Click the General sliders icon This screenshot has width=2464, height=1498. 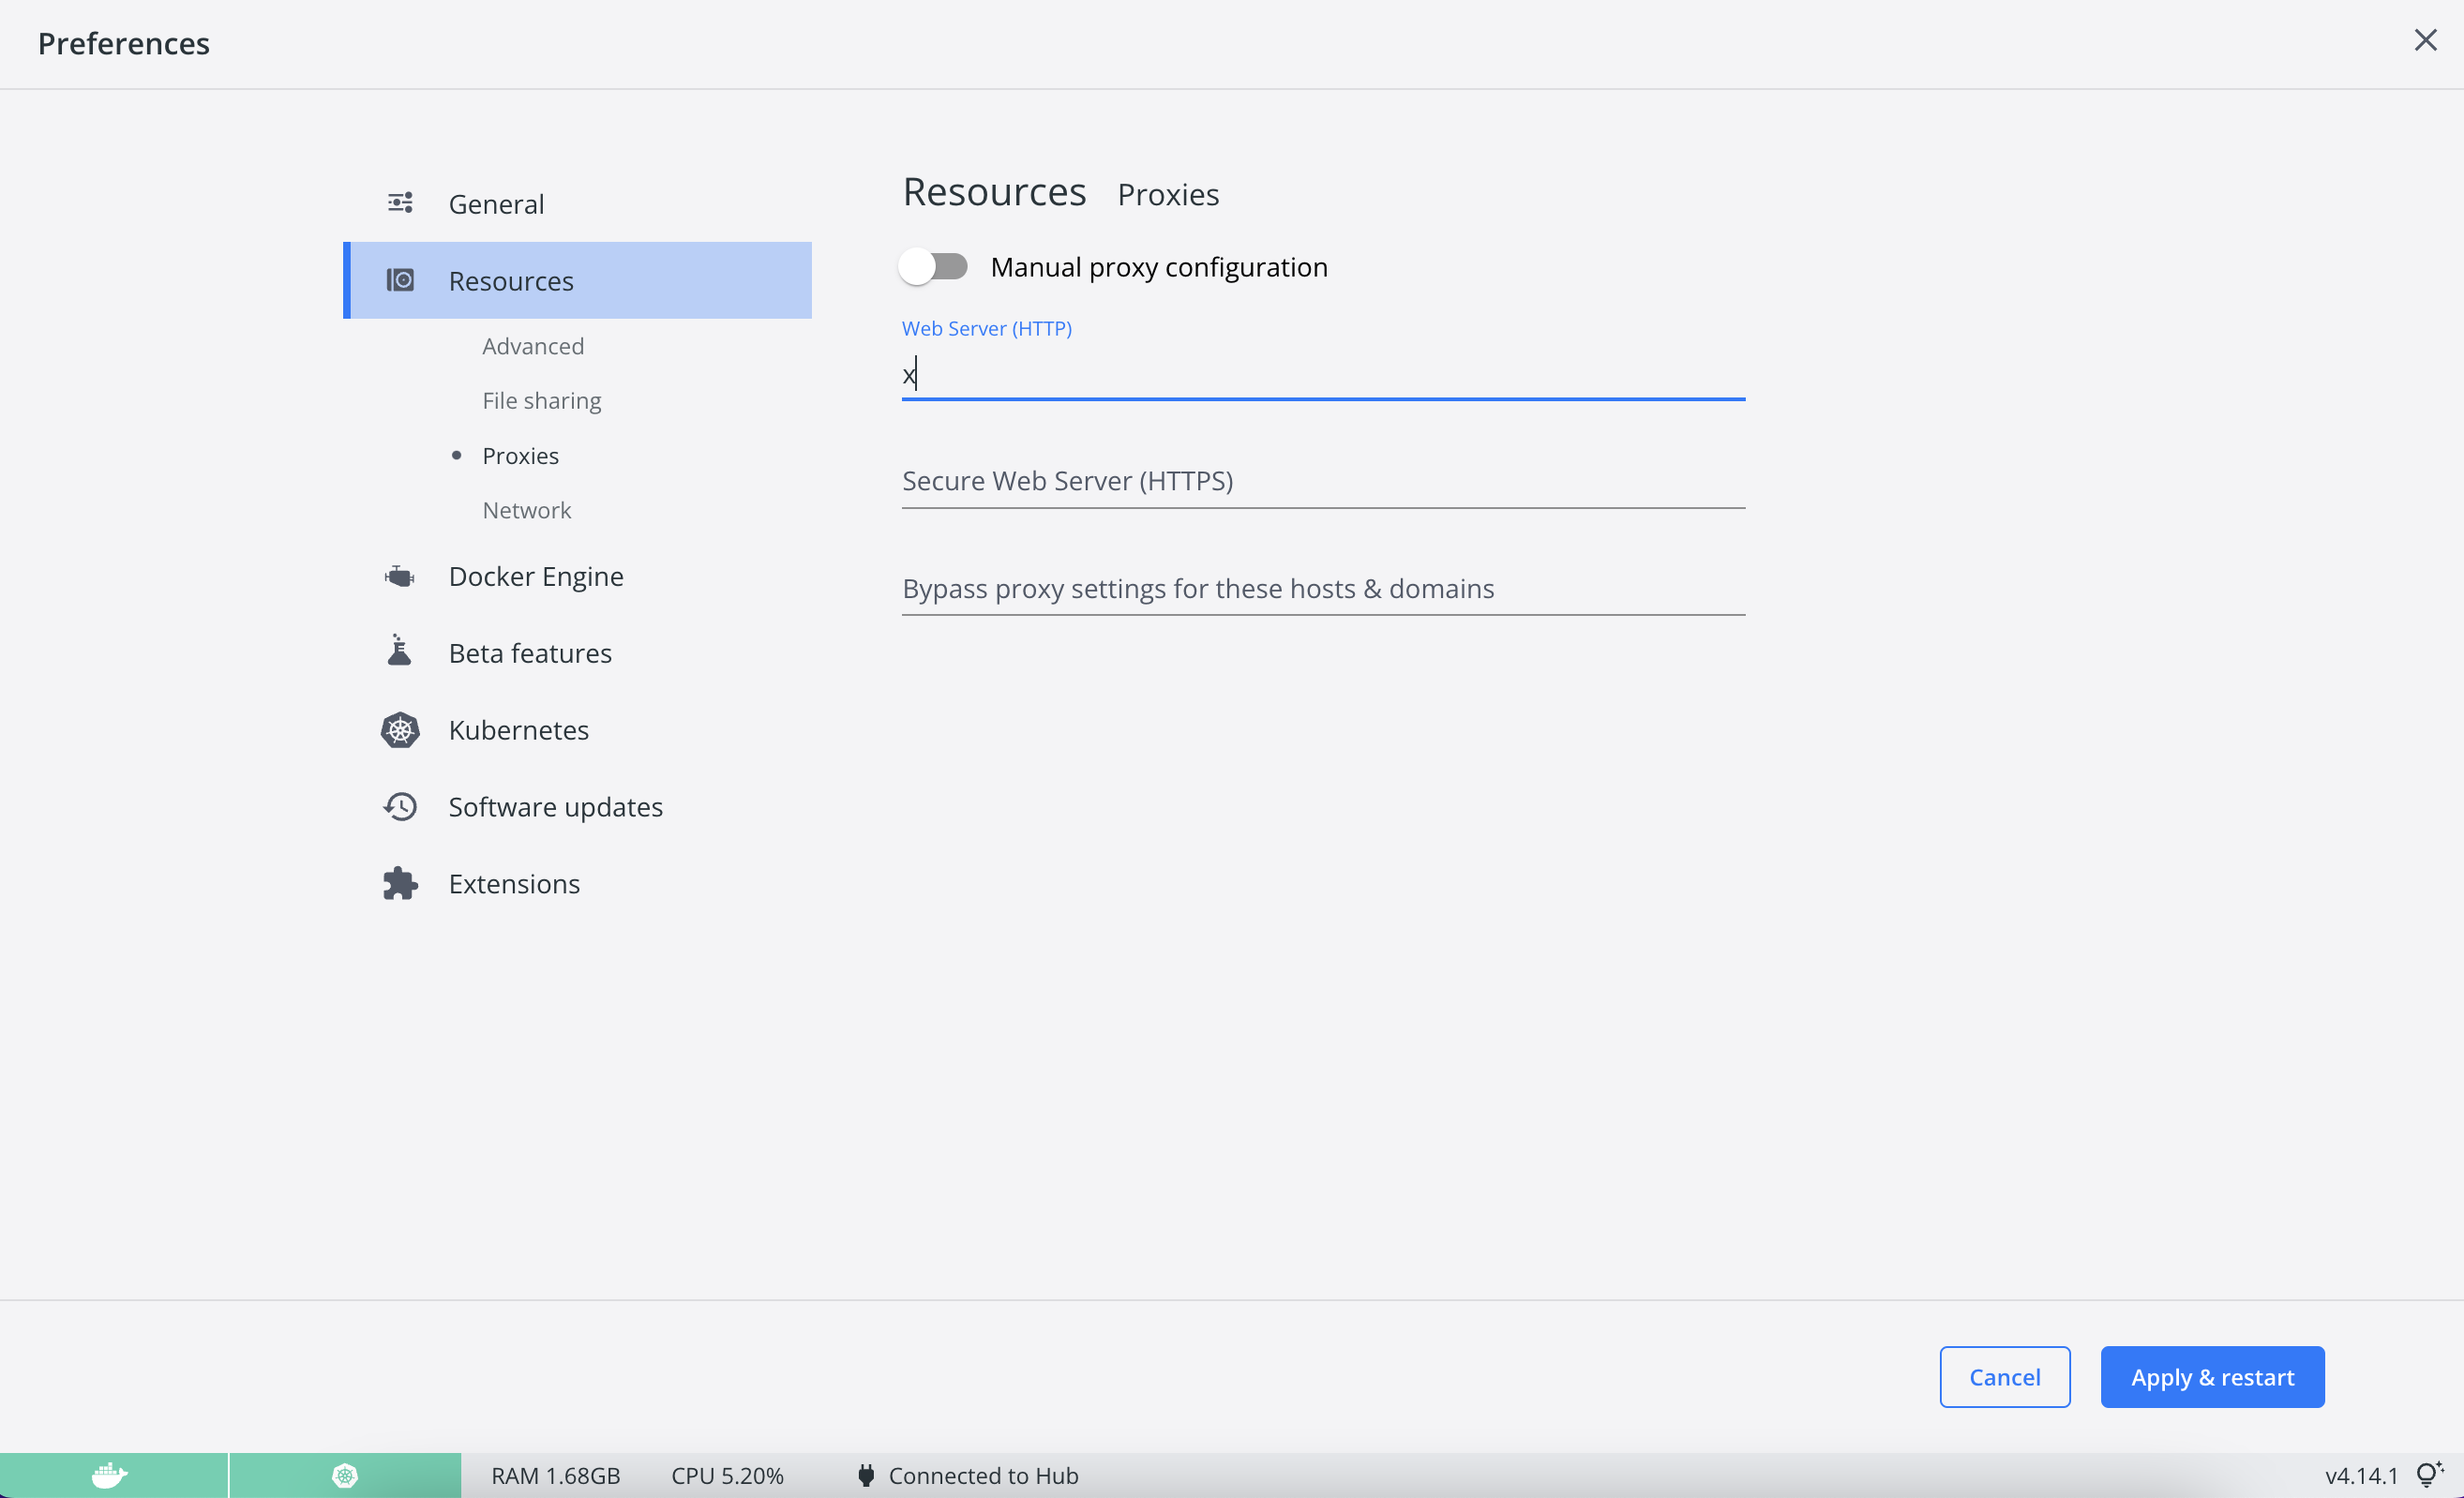(x=400, y=203)
